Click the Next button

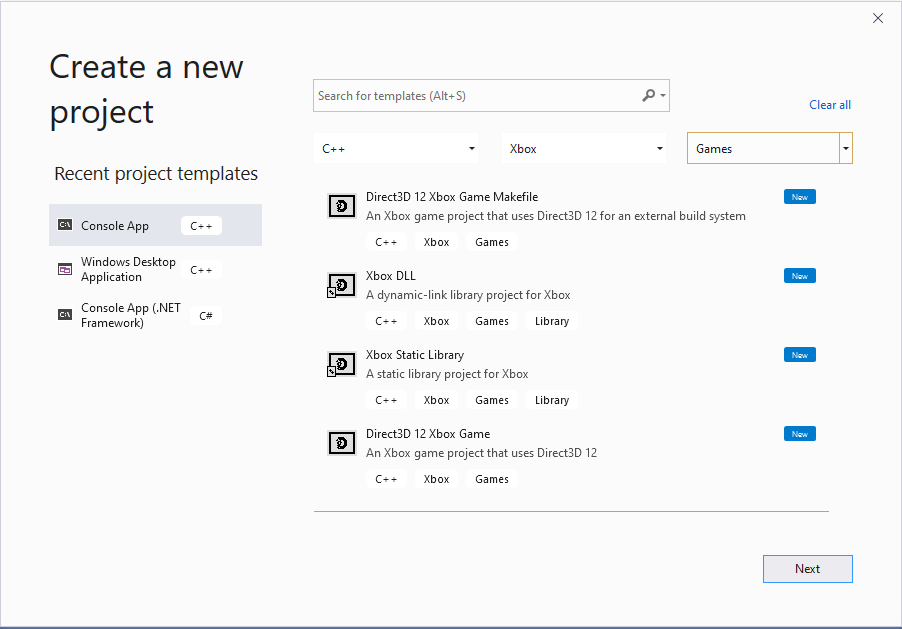point(808,569)
